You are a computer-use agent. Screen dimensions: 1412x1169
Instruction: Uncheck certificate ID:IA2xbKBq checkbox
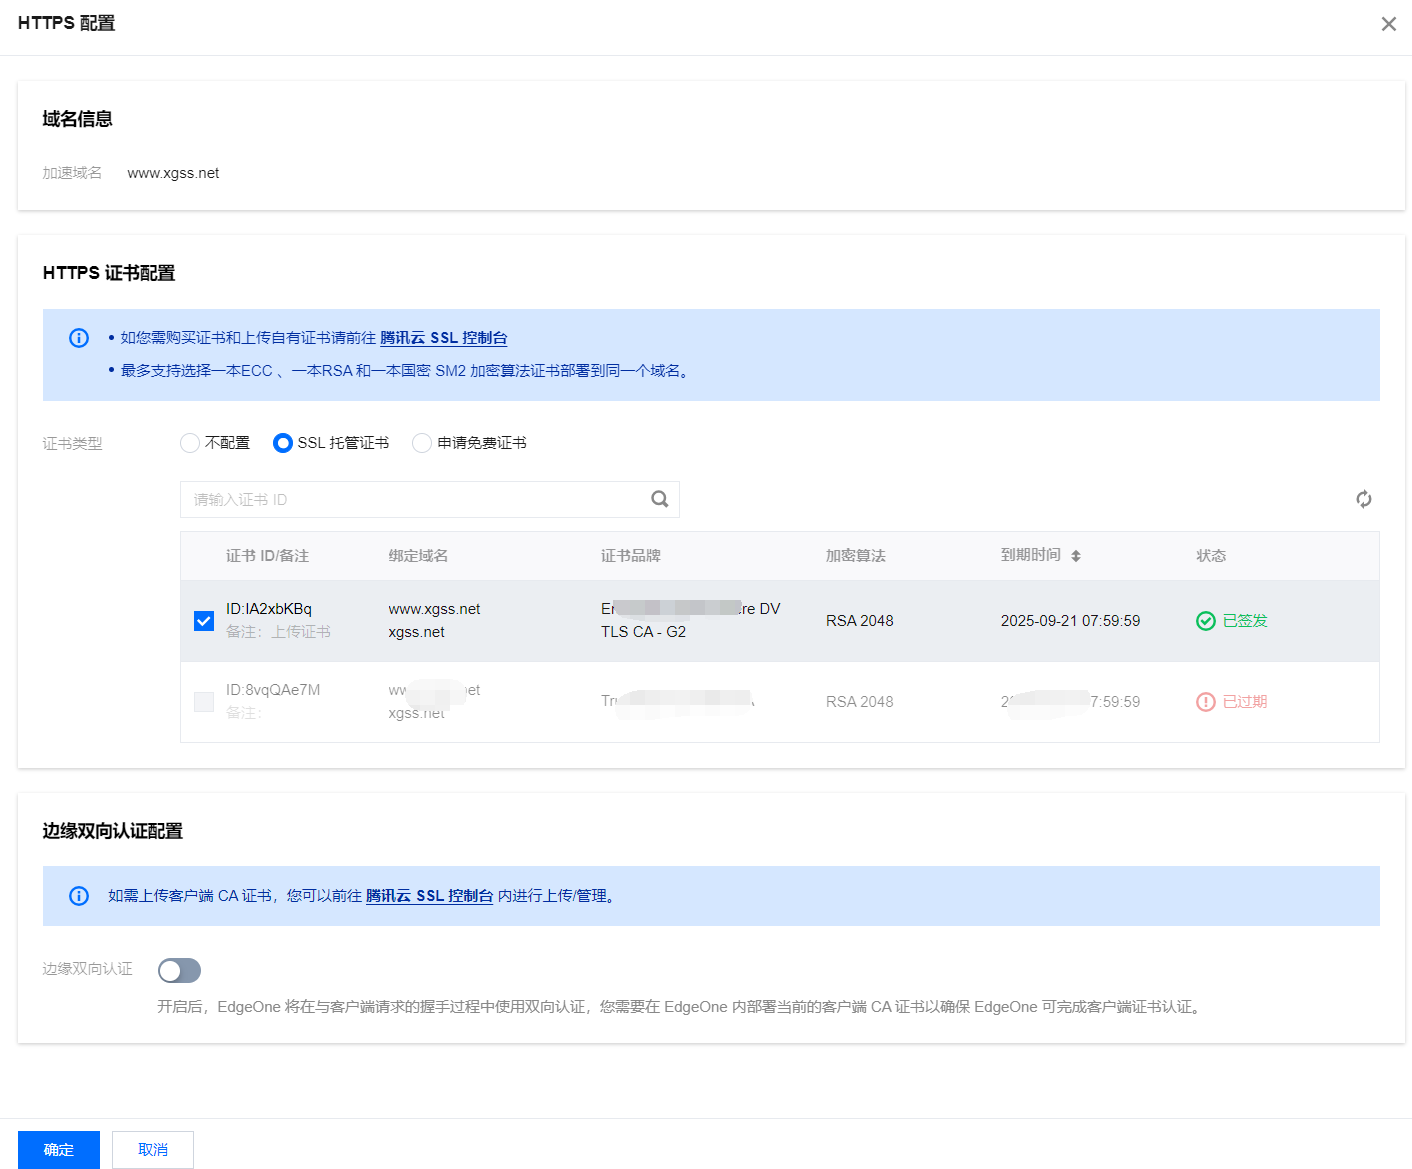[x=204, y=621]
